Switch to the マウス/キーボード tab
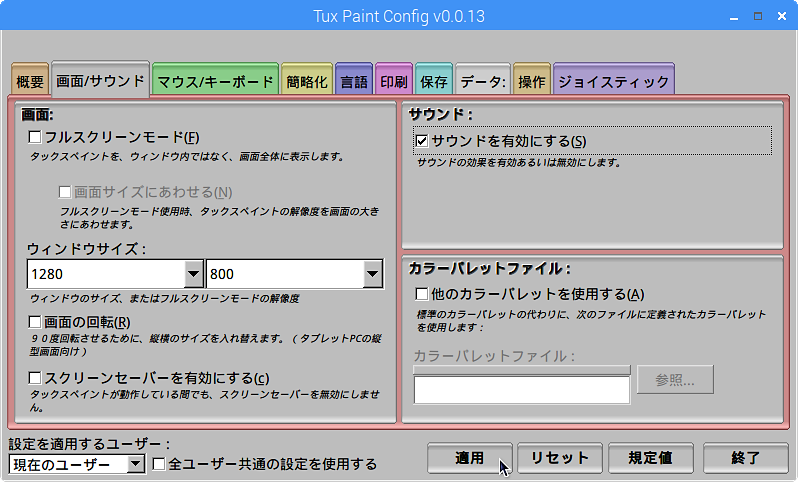This screenshot has width=798, height=482. (215, 80)
